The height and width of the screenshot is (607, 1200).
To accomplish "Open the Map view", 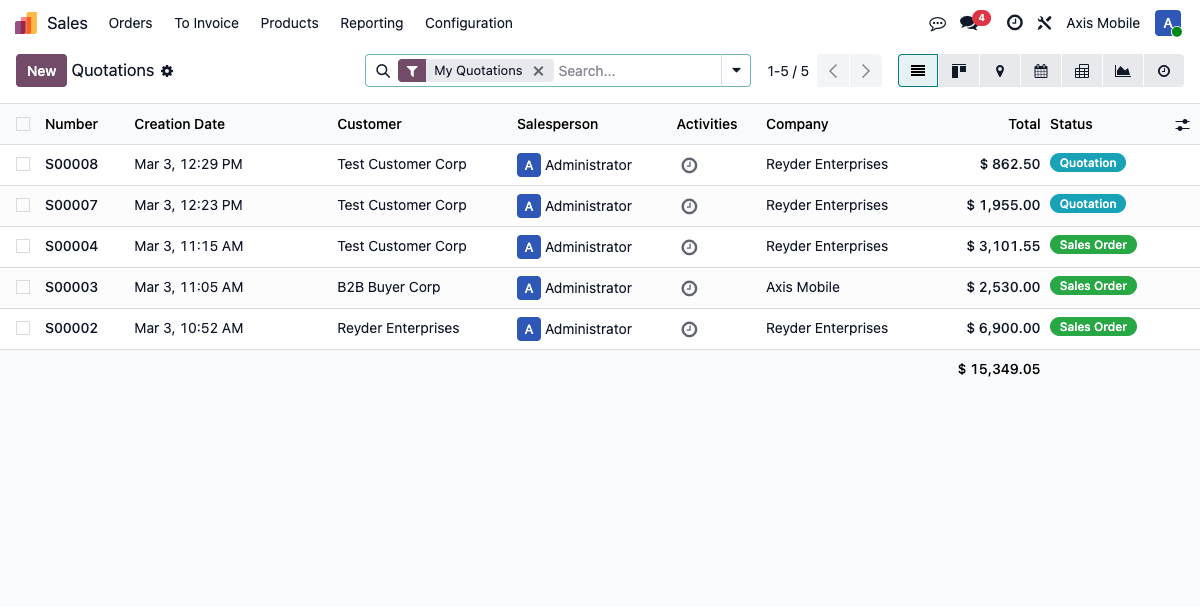I will pos(999,71).
